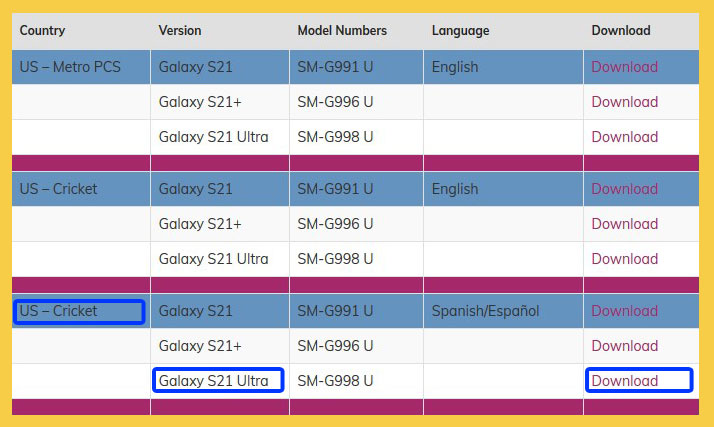Image resolution: width=714 pixels, height=427 pixels.
Task: Open Download link for Cricket Spanish Galaxy S21+
Action: click(x=624, y=346)
